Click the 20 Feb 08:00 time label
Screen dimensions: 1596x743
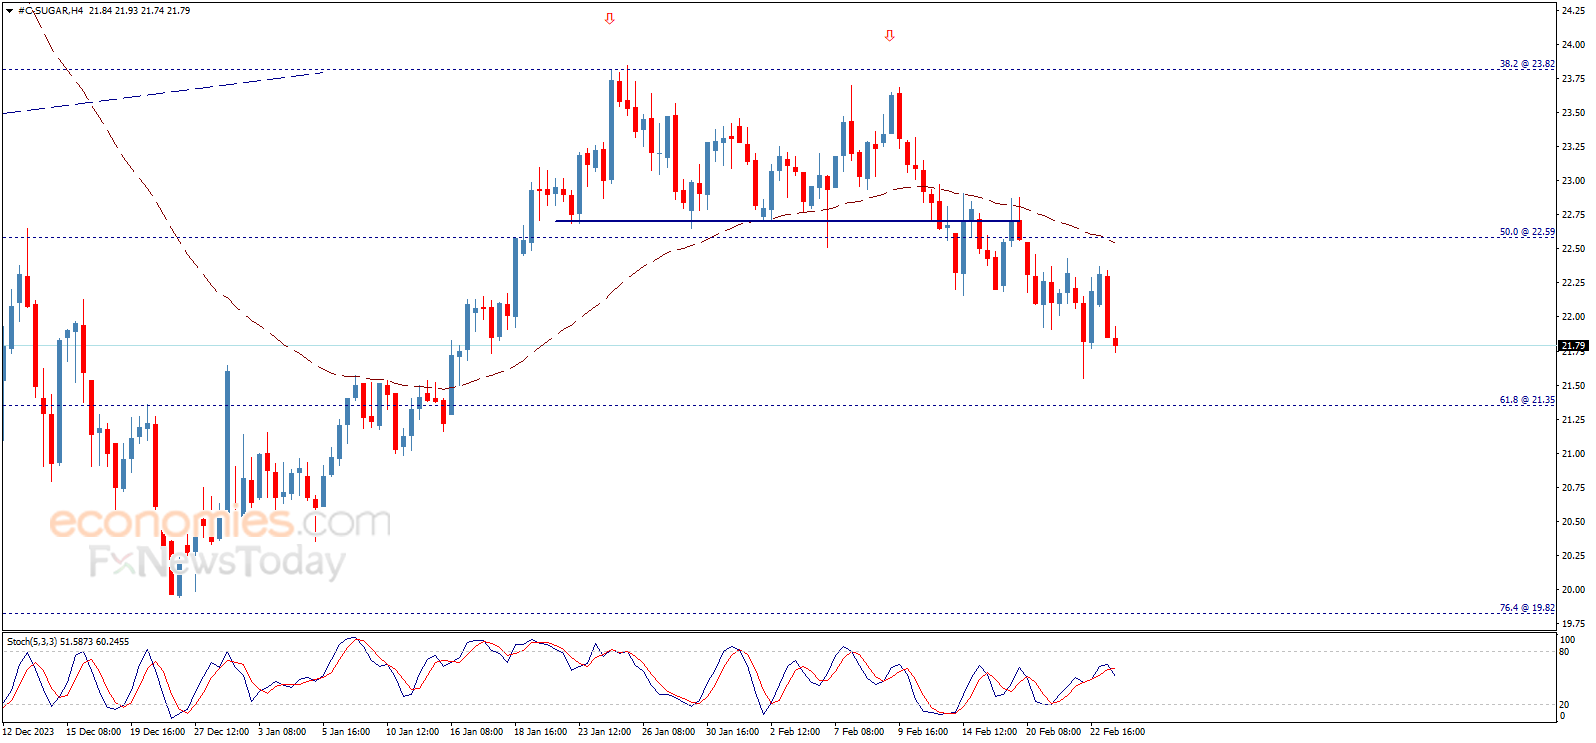[1053, 732]
